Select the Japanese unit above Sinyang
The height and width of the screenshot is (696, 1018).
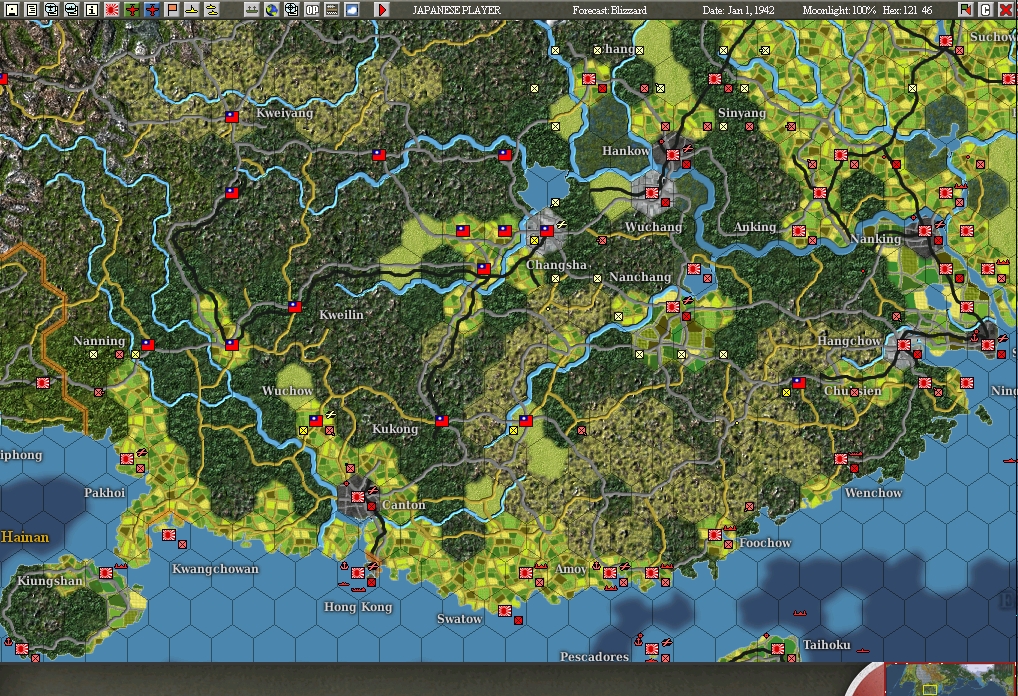[715, 79]
